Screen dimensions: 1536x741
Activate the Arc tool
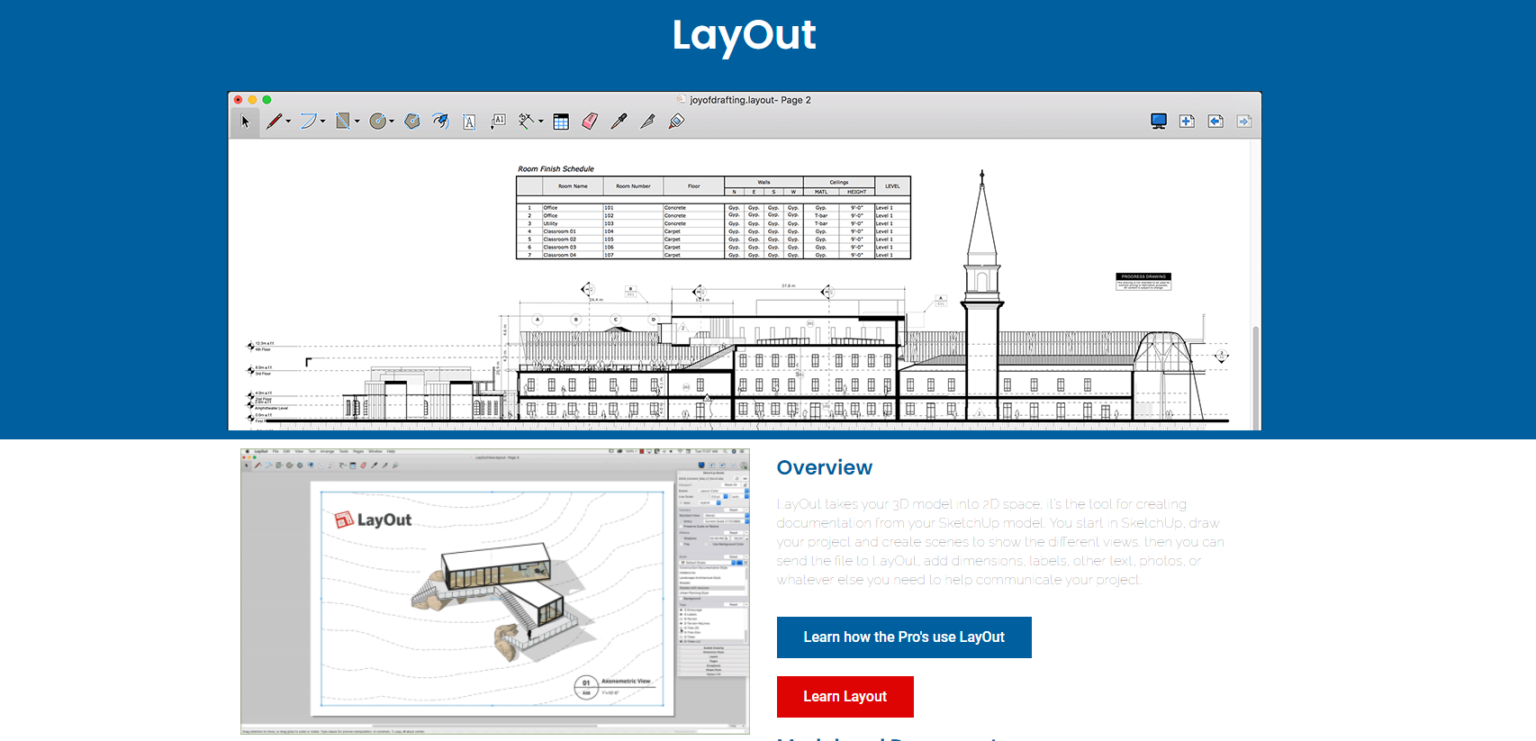click(x=306, y=121)
